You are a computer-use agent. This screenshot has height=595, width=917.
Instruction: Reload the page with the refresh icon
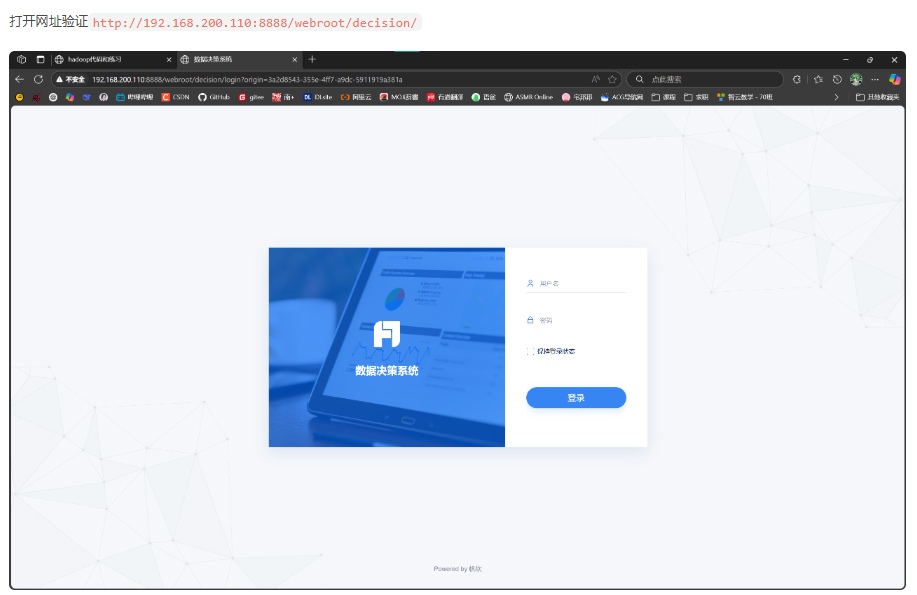38,79
